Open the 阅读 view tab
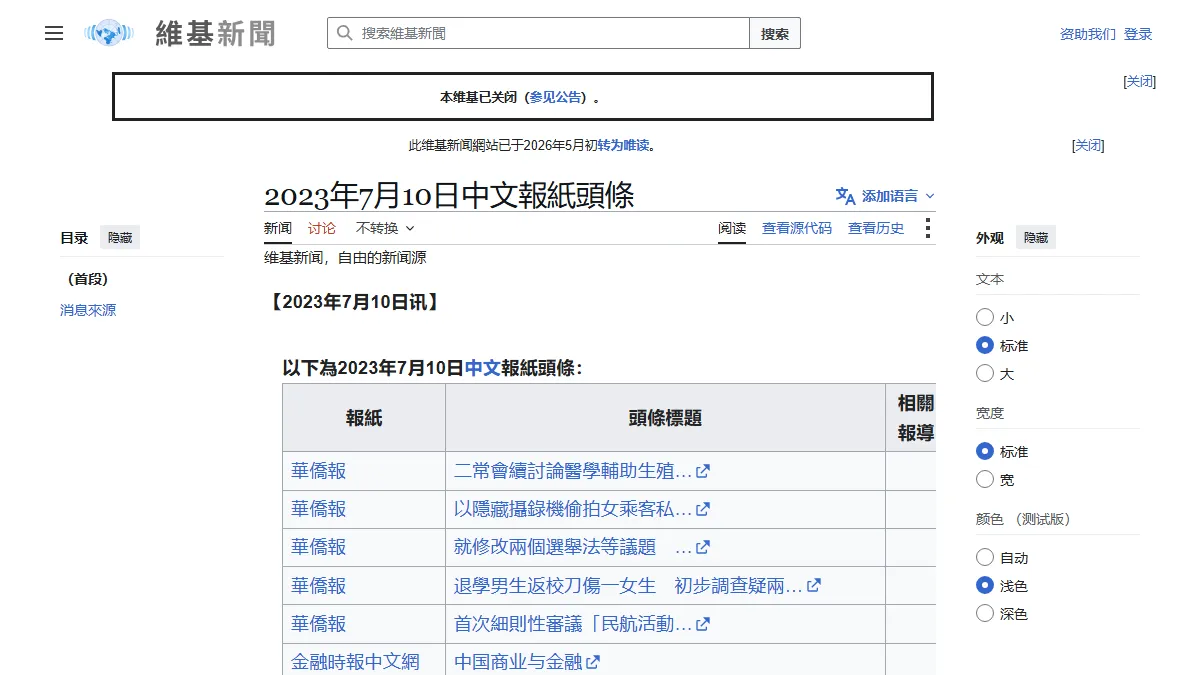The height and width of the screenshot is (675, 1200). pos(732,228)
